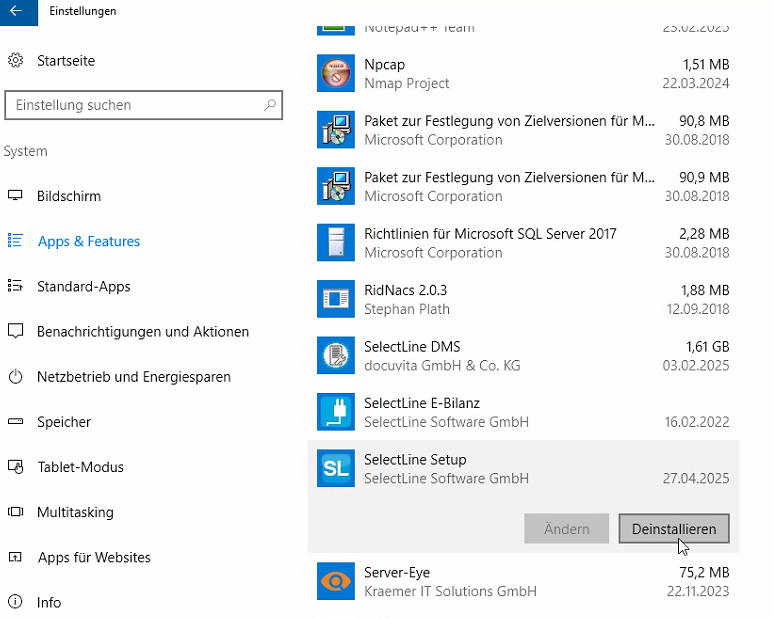Click the Info circle icon

click(15, 602)
